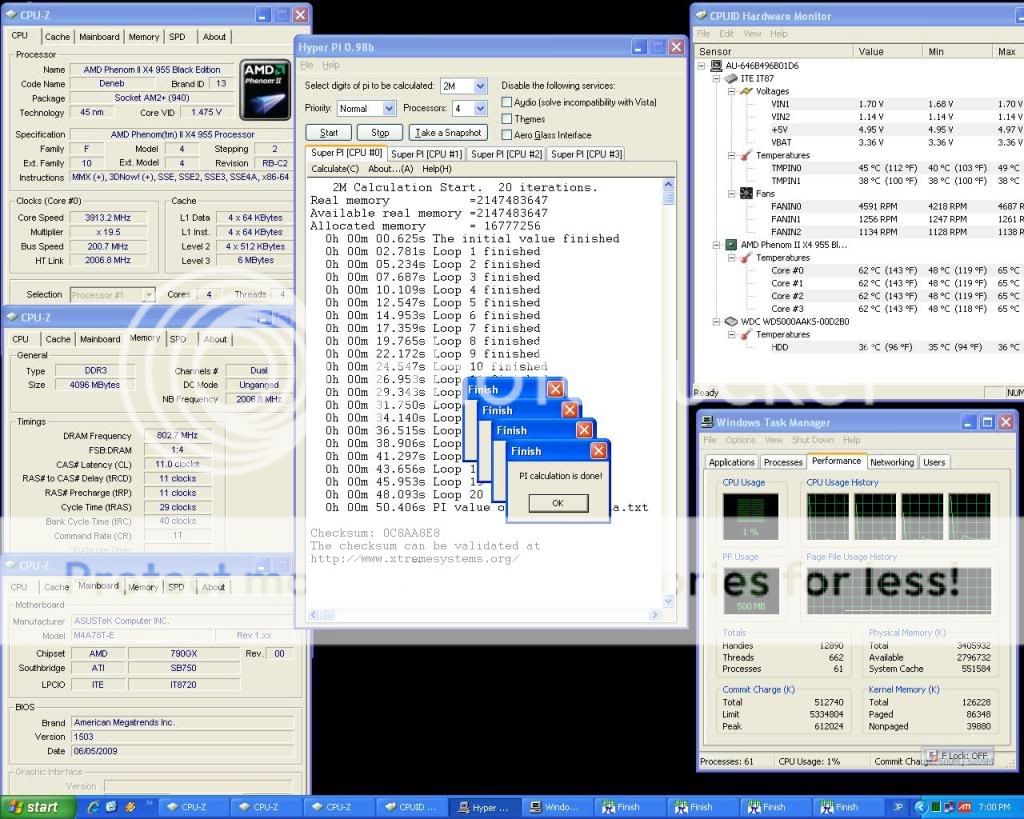Tick the Aero Glass Interface checkbox
Viewport: 1024px width, 819px height.
[x=506, y=135]
